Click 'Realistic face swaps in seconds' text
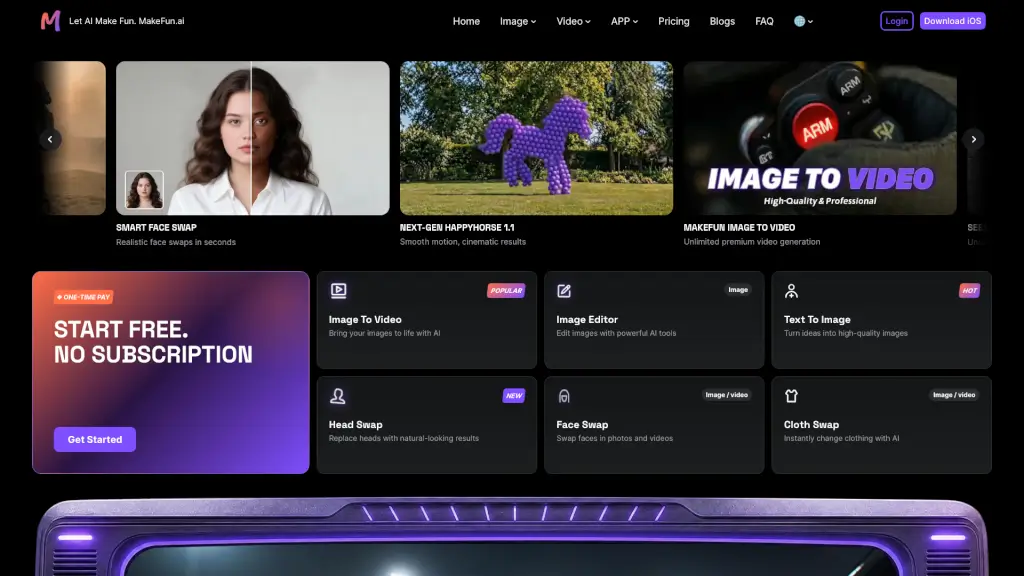The height and width of the screenshot is (576, 1024). pyautogui.click(x=176, y=242)
